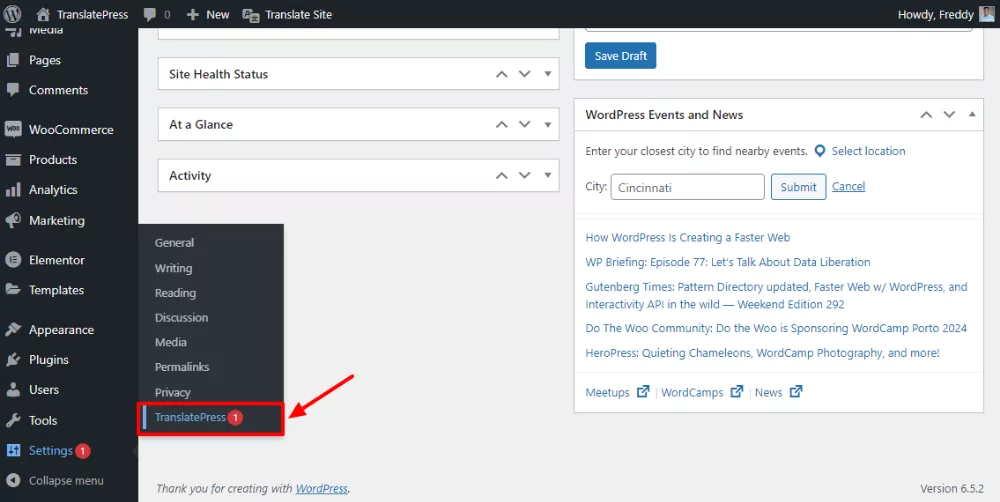Click the WordCamps link text

[692, 392]
